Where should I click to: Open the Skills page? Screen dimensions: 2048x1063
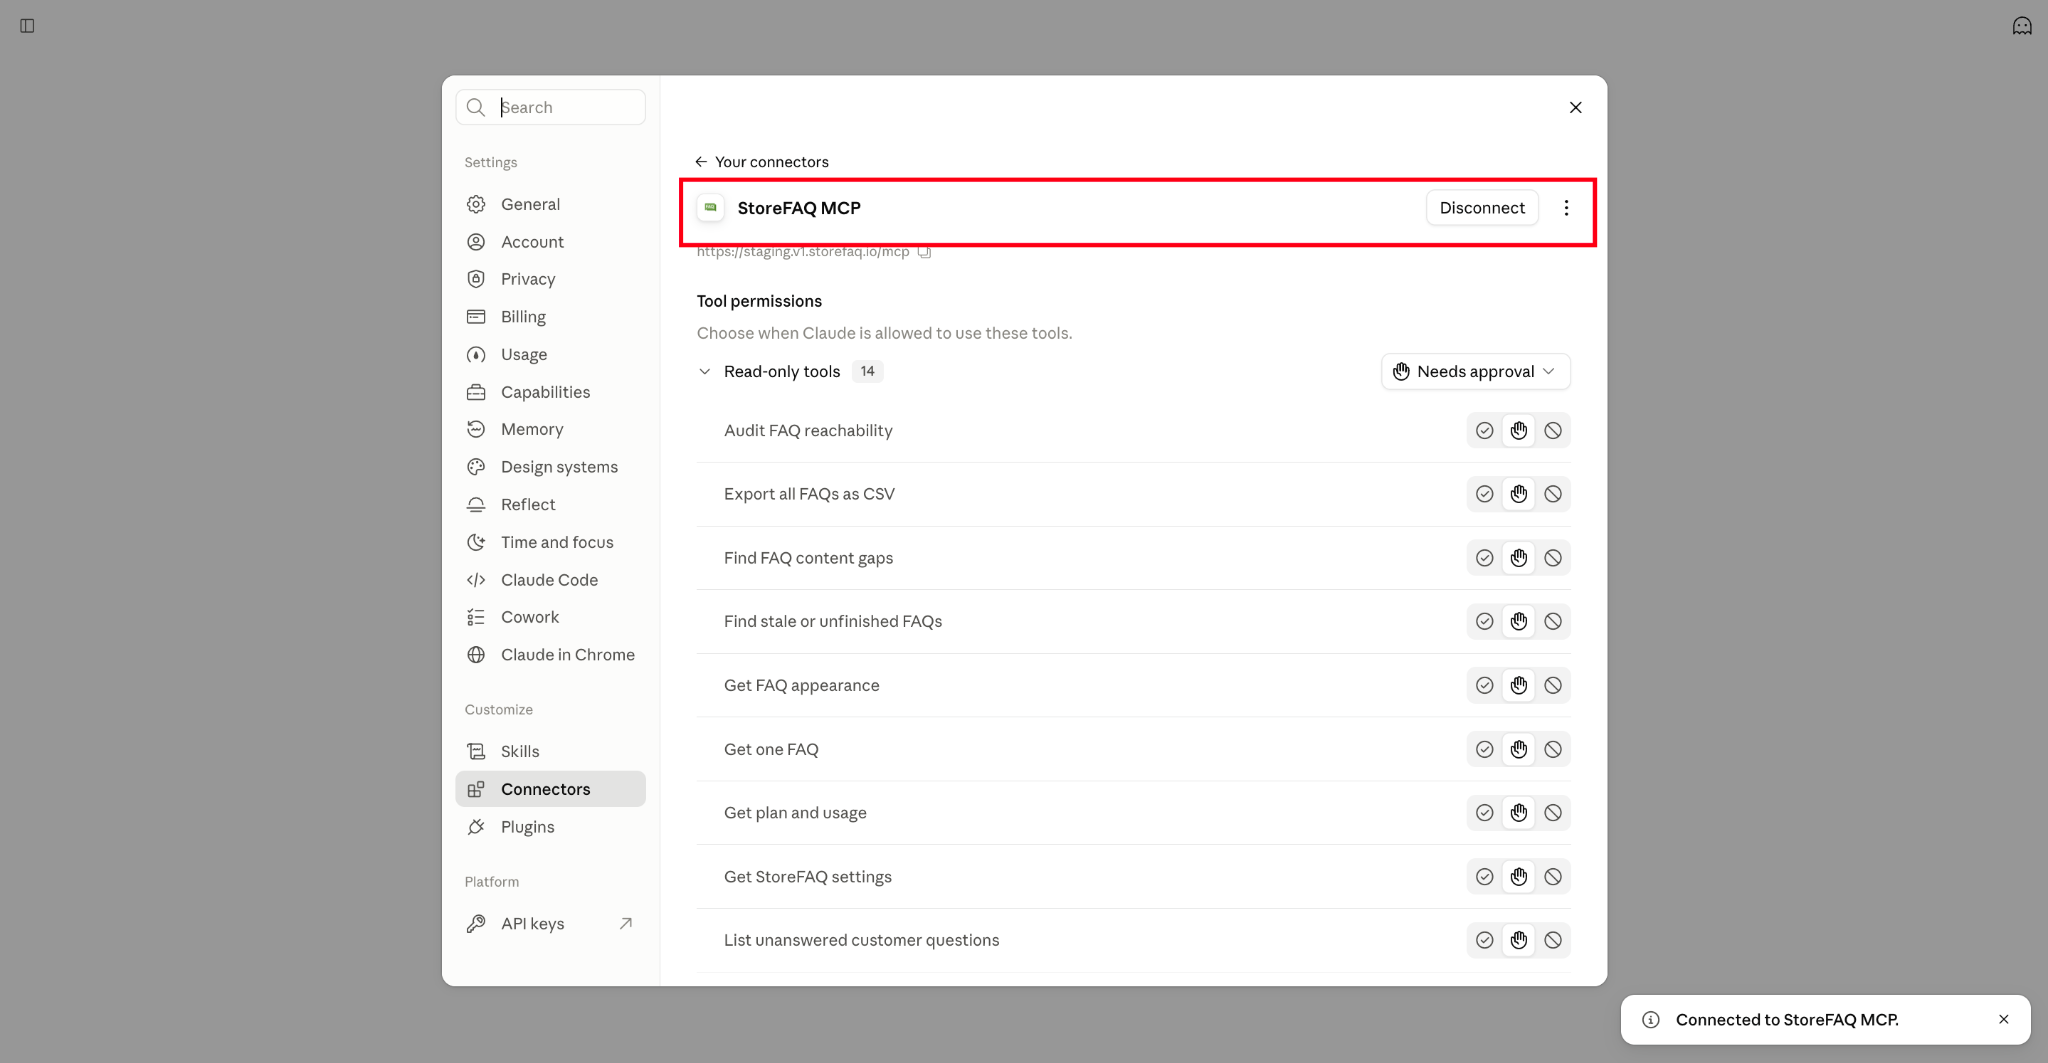click(550, 752)
